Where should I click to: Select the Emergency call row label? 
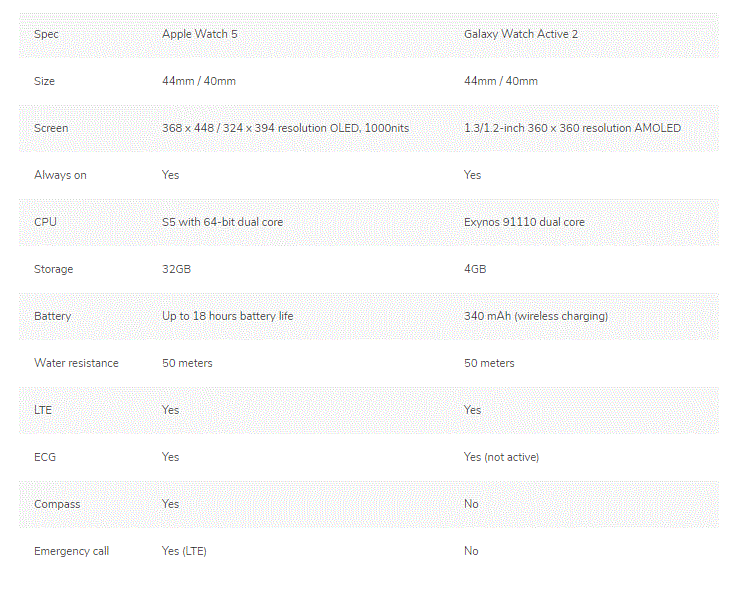click(x=71, y=551)
